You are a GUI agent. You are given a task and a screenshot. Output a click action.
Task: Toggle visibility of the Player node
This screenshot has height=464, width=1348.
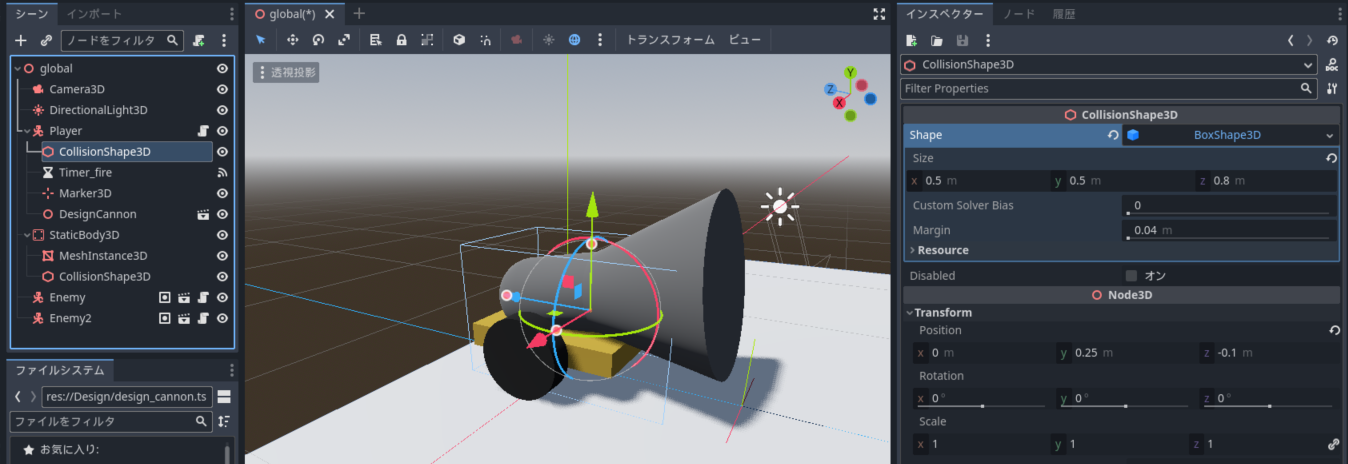(x=222, y=131)
